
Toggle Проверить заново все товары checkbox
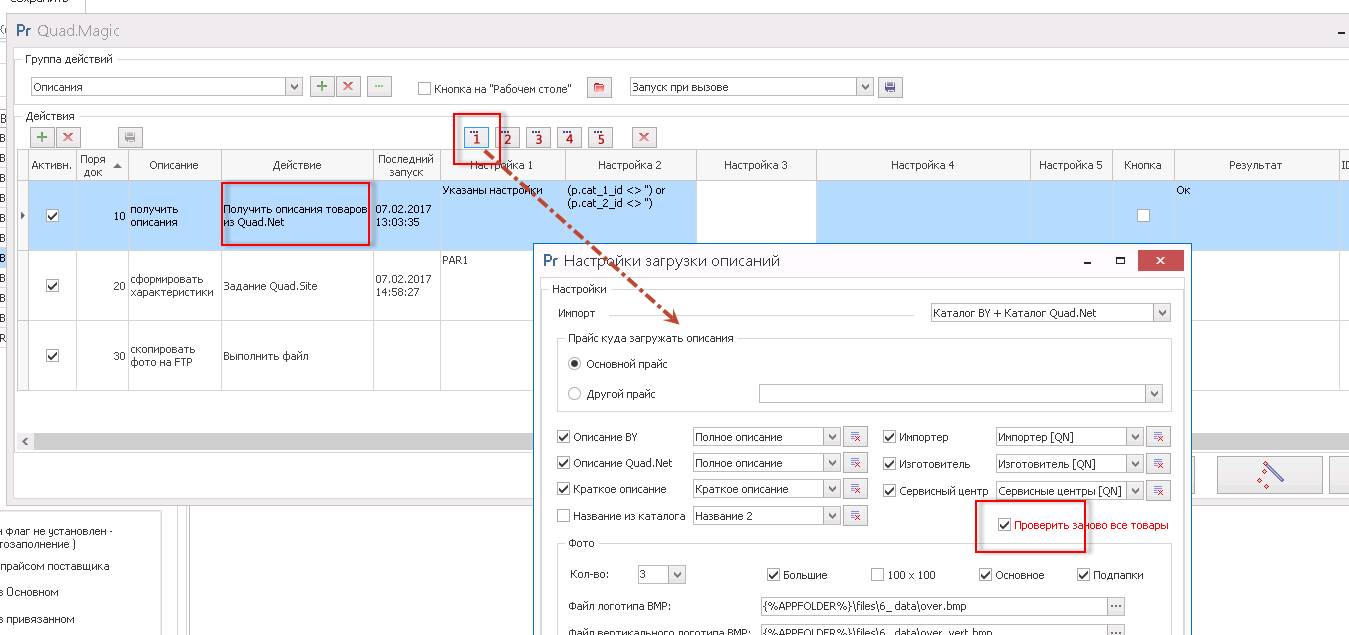(x=1005, y=525)
